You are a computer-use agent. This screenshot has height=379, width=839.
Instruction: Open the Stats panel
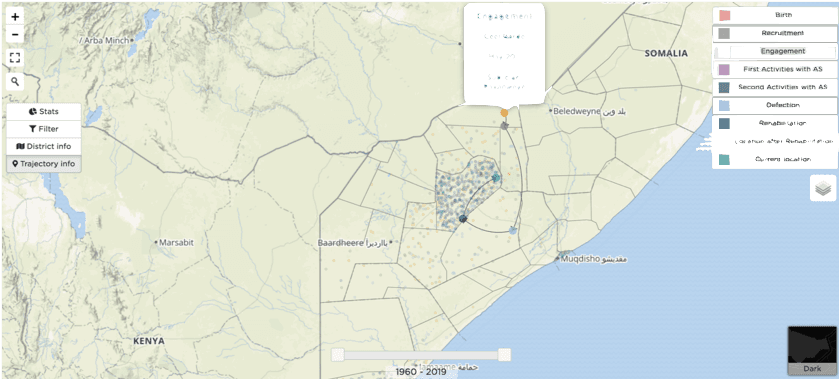point(44,112)
